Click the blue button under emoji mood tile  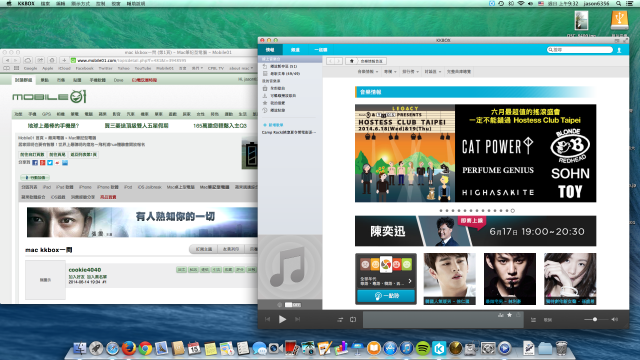pos(386,296)
